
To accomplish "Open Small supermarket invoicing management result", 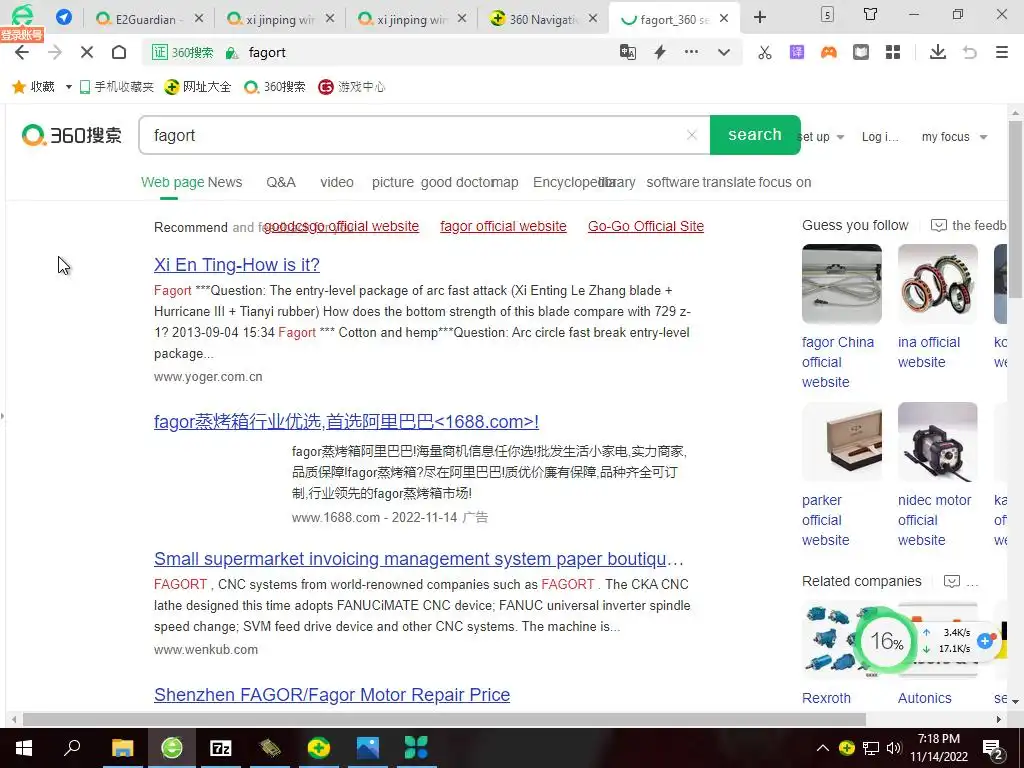I will (x=419, y=559).
